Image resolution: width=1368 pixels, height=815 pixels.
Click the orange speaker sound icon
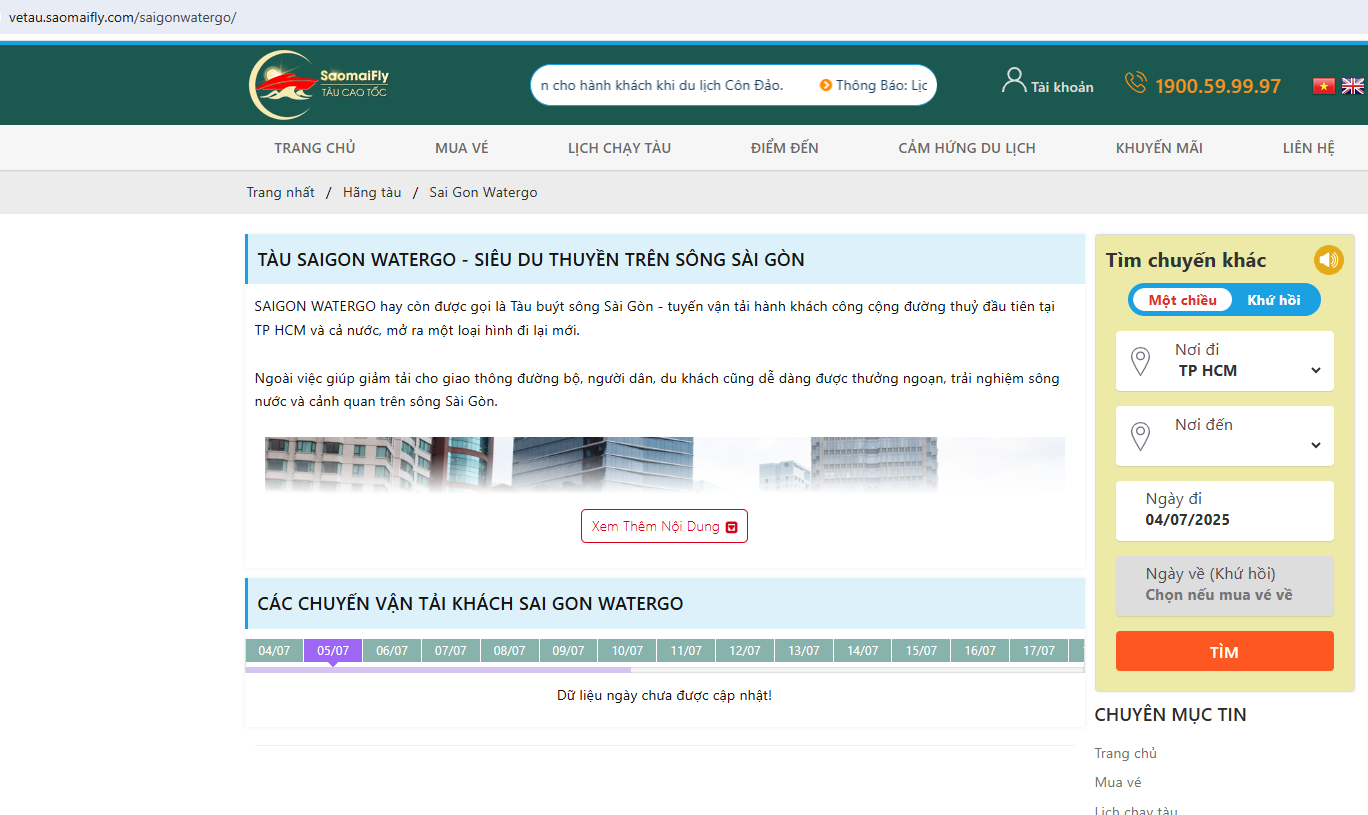[1328, 260]
